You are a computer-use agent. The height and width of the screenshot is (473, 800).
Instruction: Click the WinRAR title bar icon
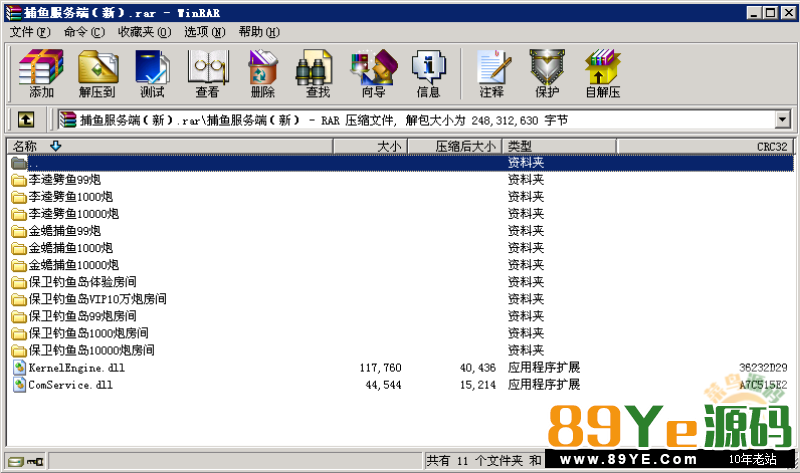click(x=13, y=13)
